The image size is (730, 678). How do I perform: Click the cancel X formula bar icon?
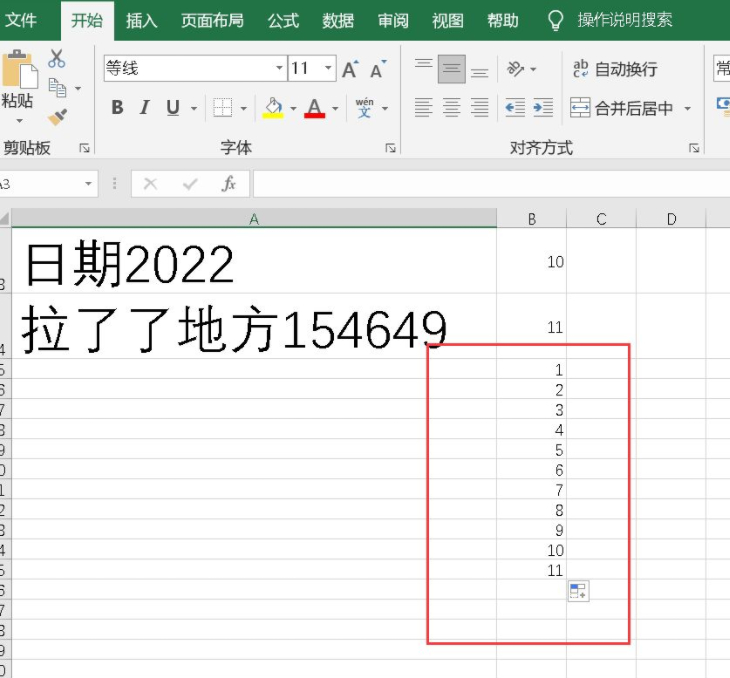[150, 184]
